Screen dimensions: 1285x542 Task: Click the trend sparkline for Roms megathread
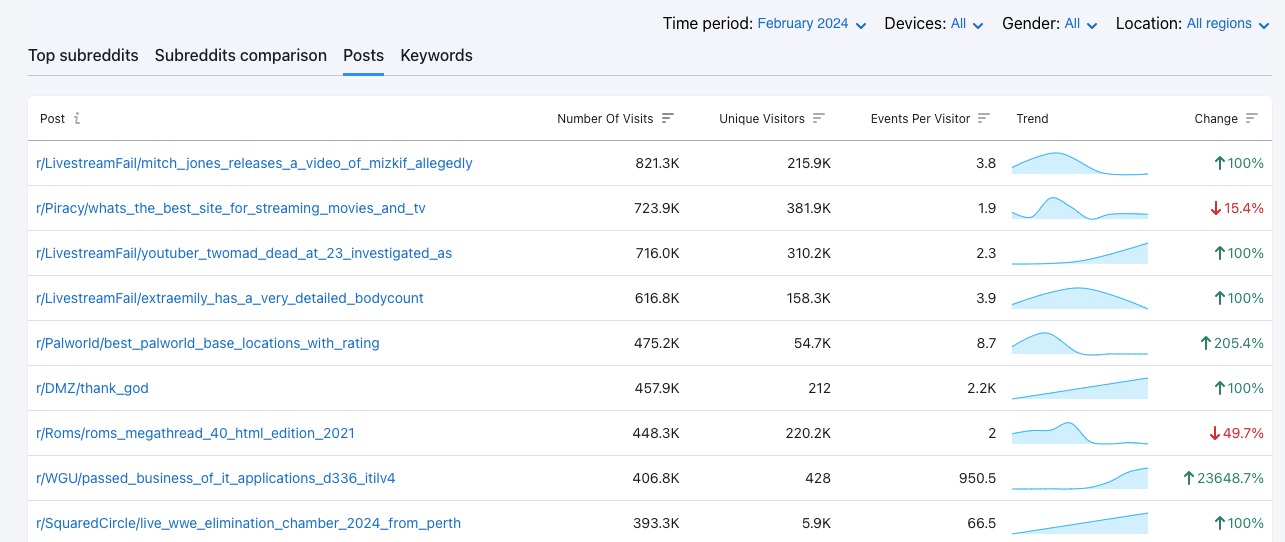tap(1079, 433)
